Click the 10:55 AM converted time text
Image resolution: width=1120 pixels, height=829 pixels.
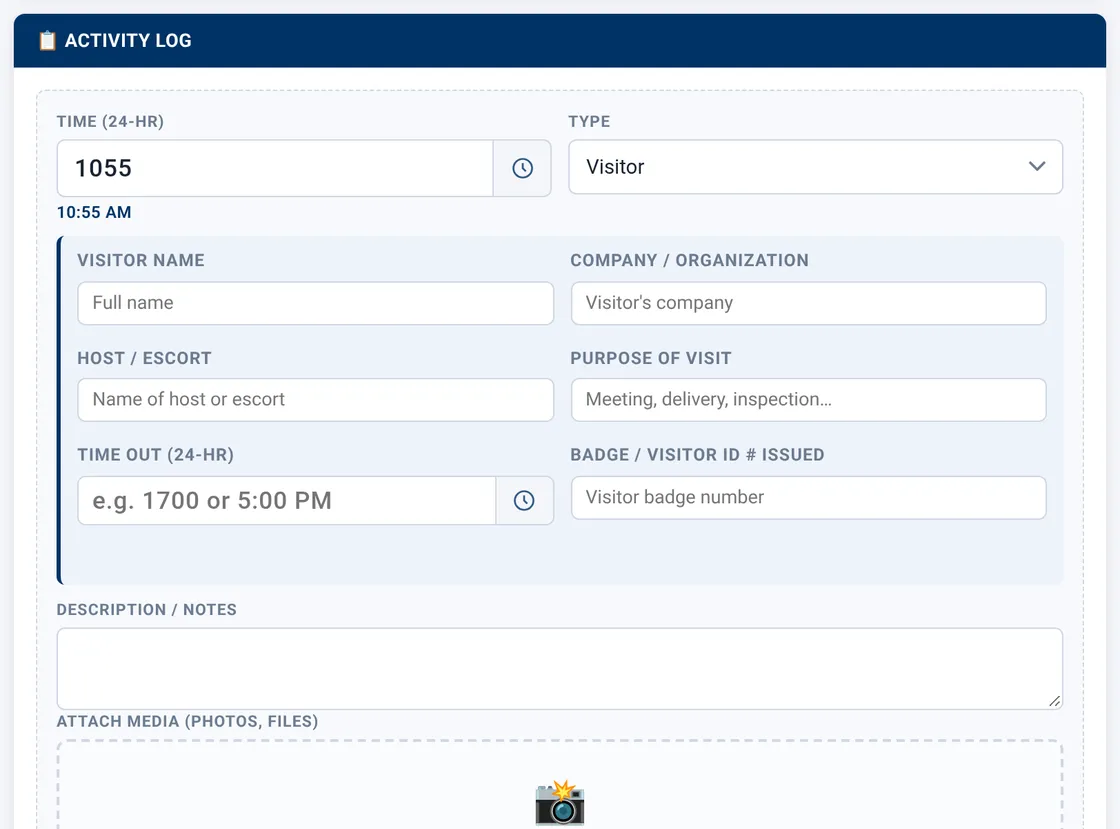tap(94, 212)
